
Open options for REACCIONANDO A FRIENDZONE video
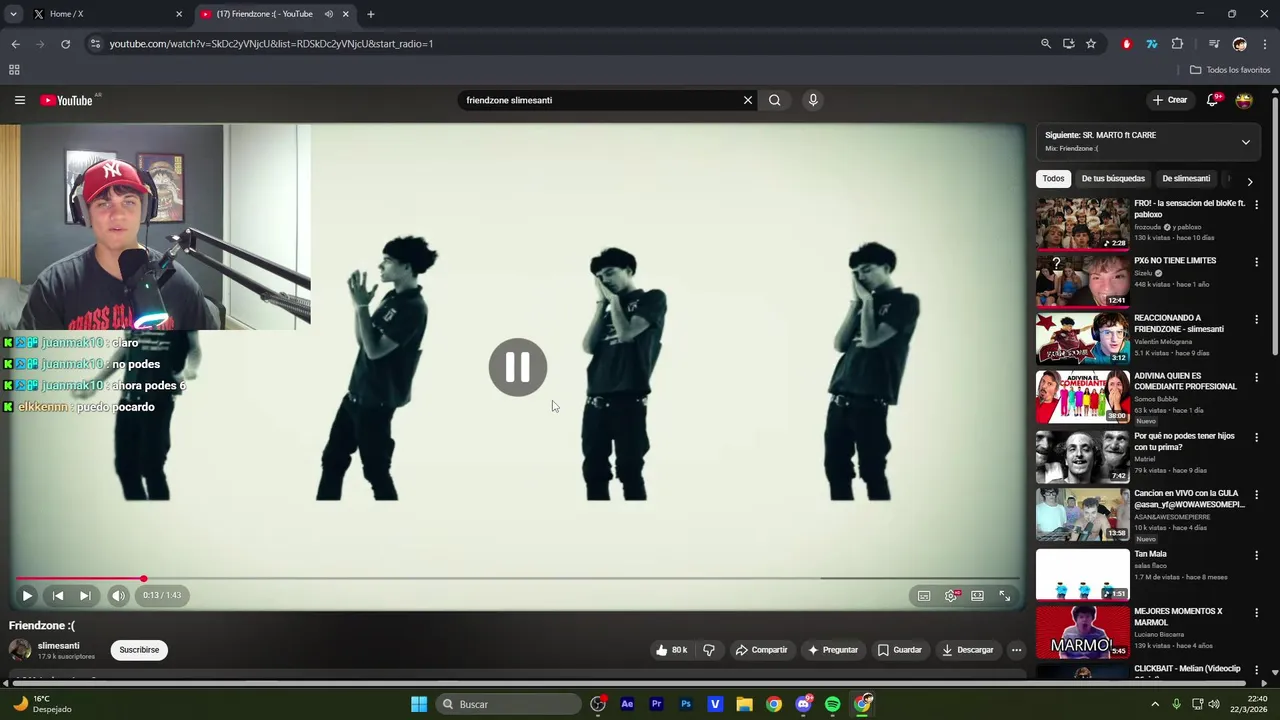click(1256, 319)
